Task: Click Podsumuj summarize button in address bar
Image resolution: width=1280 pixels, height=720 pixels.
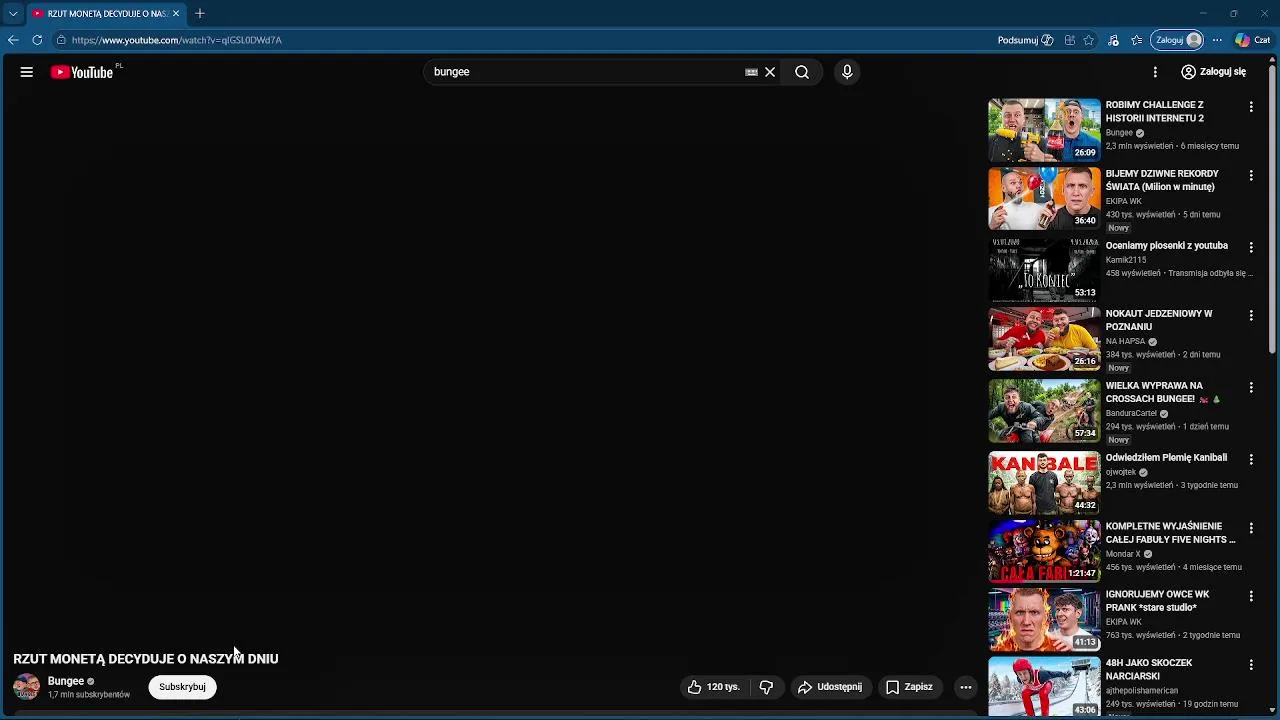Action: [x=1025, y=40]
